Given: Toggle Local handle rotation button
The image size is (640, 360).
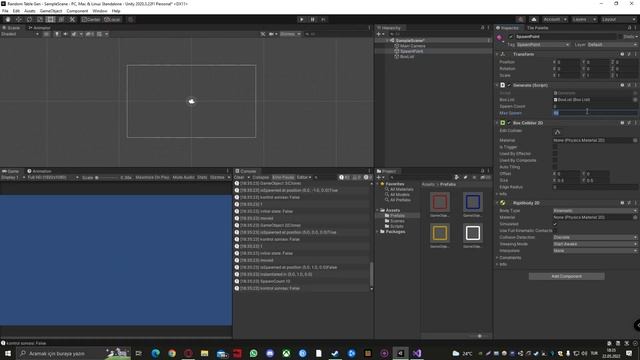Looking at the screenshot, I should pos(112,19).
